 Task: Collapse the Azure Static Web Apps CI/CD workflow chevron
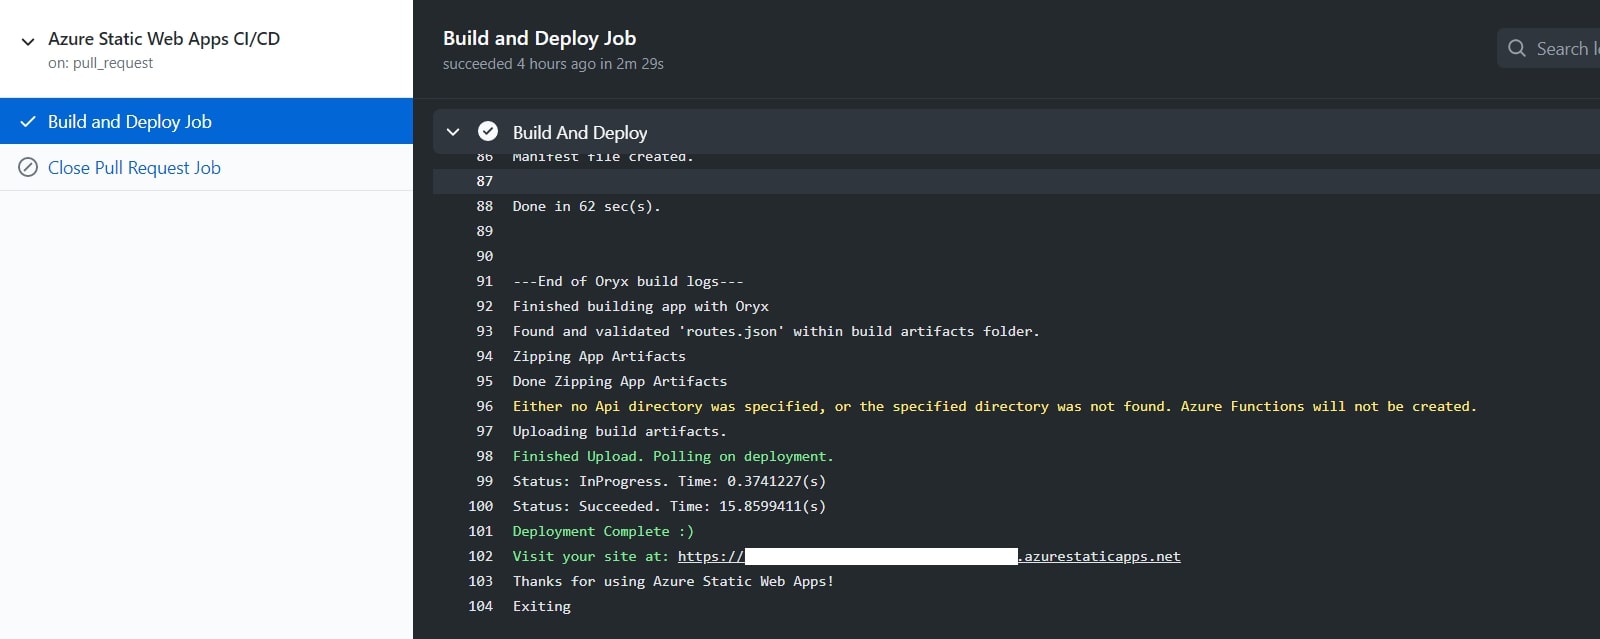28,41
